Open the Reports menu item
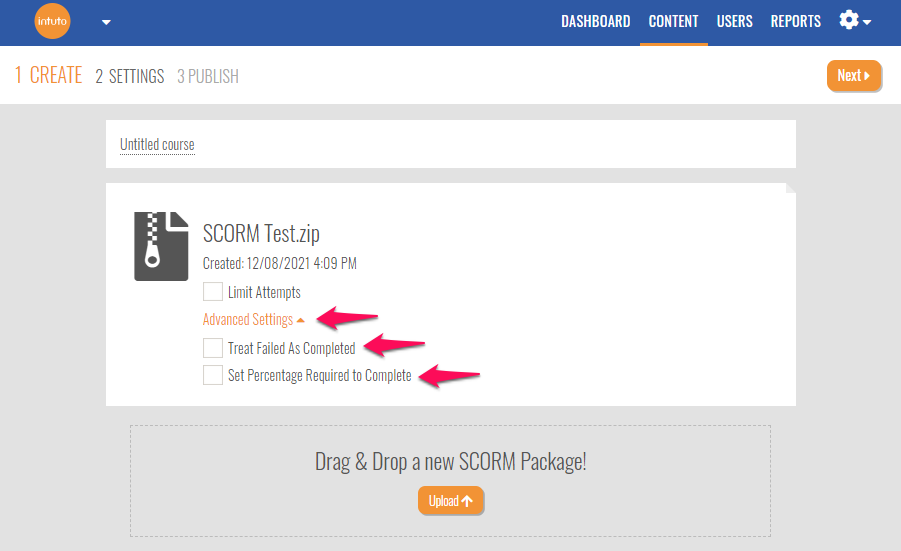This screenshot has height=551, width=901. pyautogui.click(x=795, y=21)
